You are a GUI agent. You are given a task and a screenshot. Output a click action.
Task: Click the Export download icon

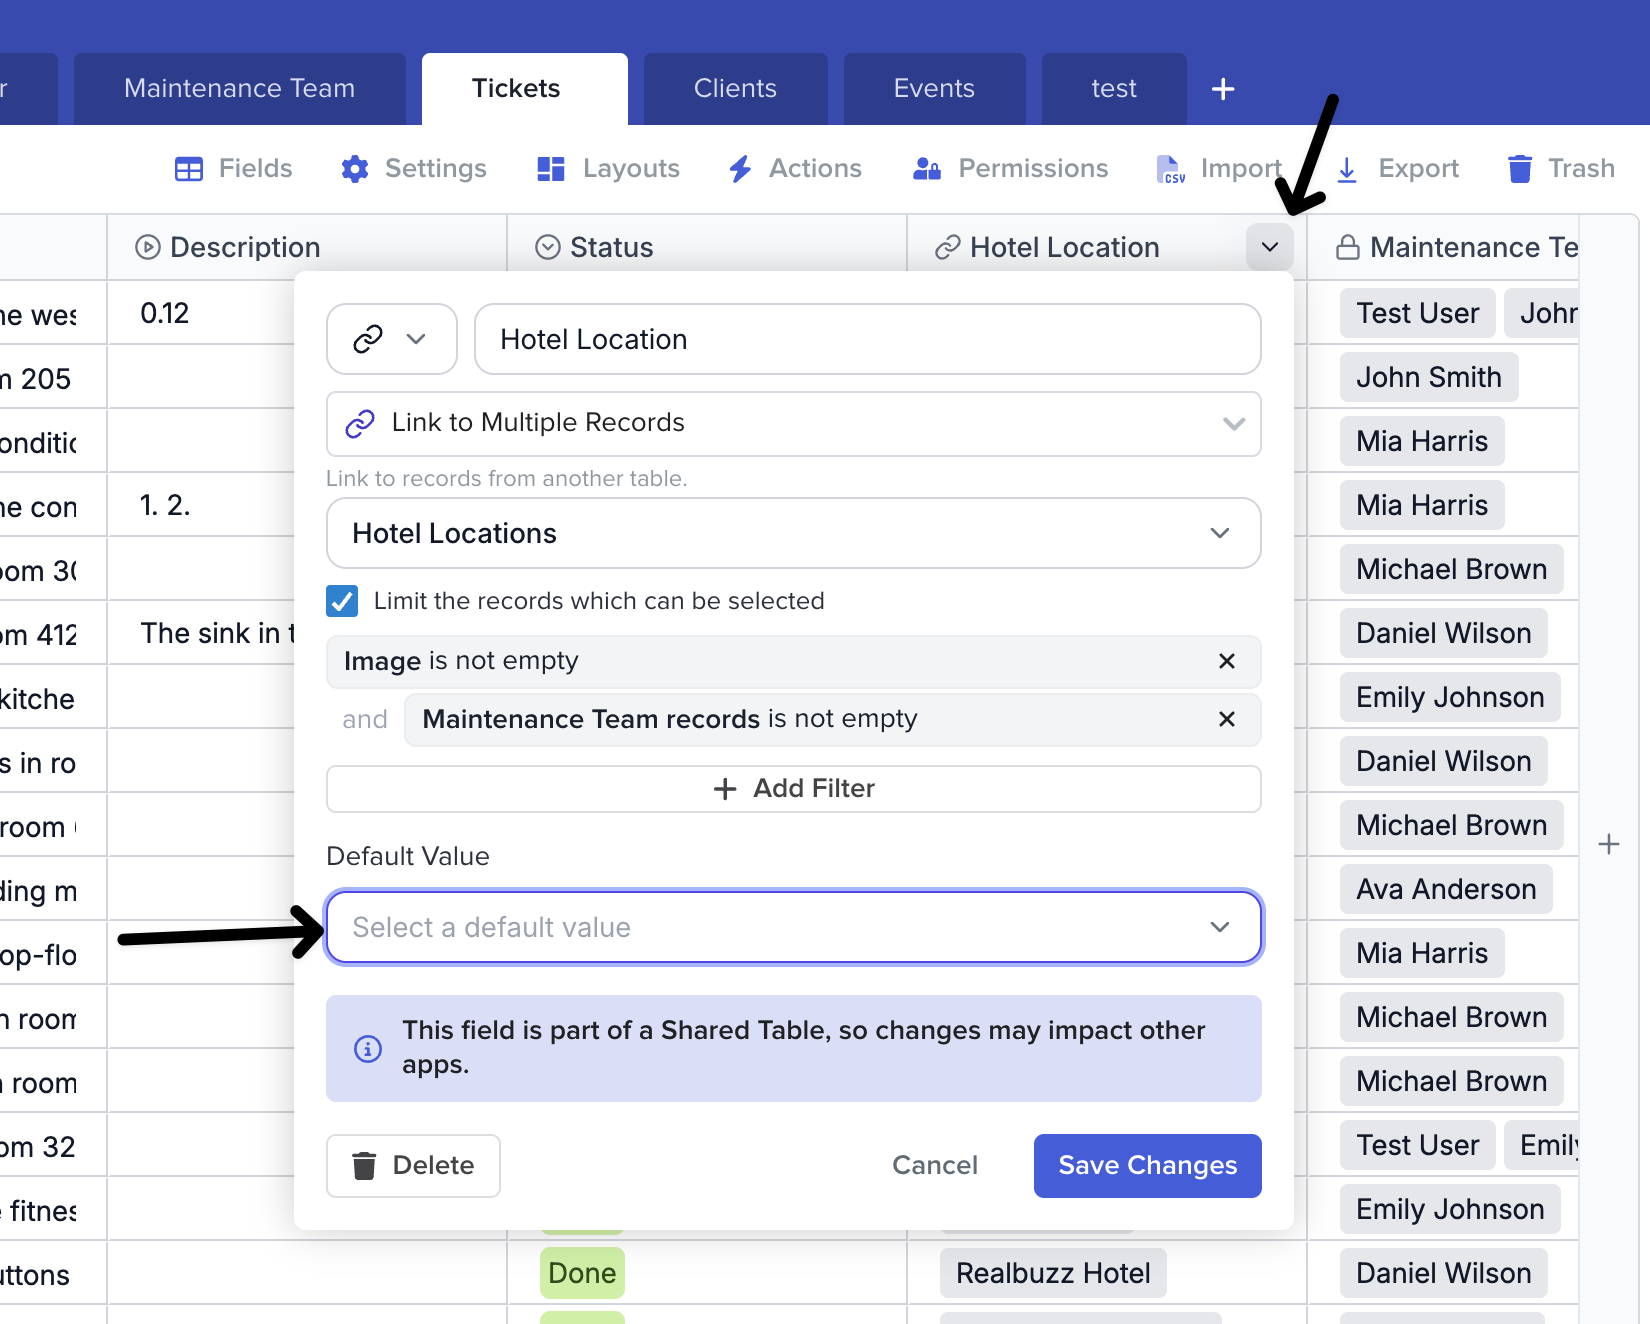(1347, 169)
